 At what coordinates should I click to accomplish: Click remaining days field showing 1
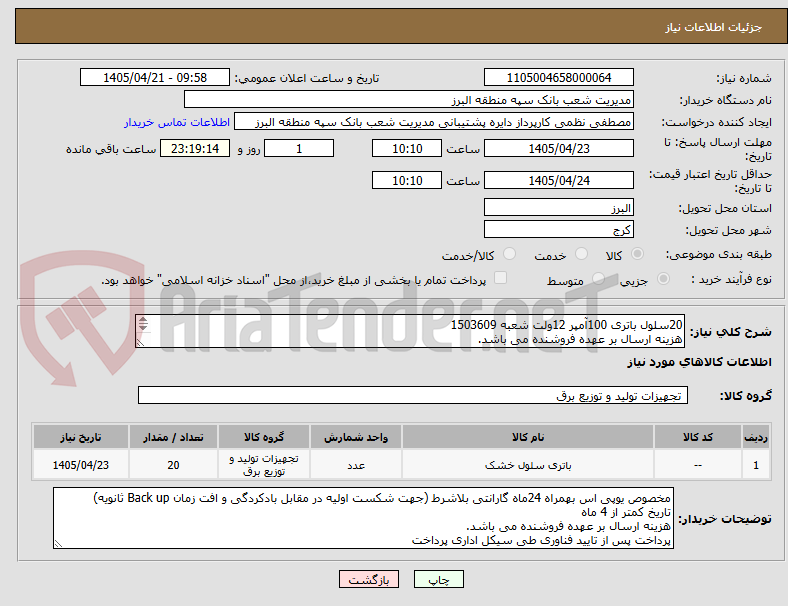point(299,148)
